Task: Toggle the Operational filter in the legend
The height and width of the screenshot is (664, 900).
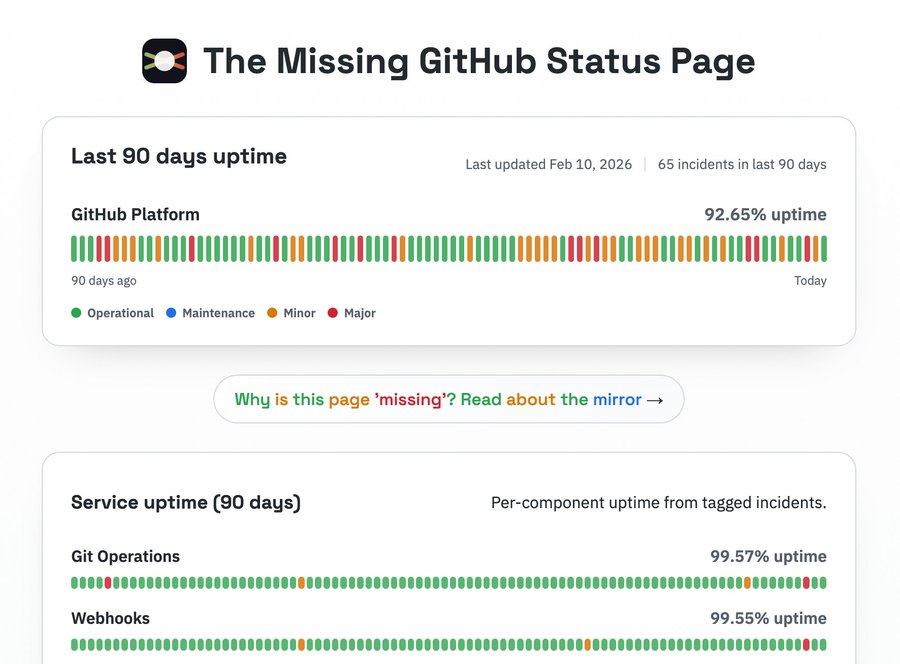Action: pyautogui.click(x=113, y=313)
